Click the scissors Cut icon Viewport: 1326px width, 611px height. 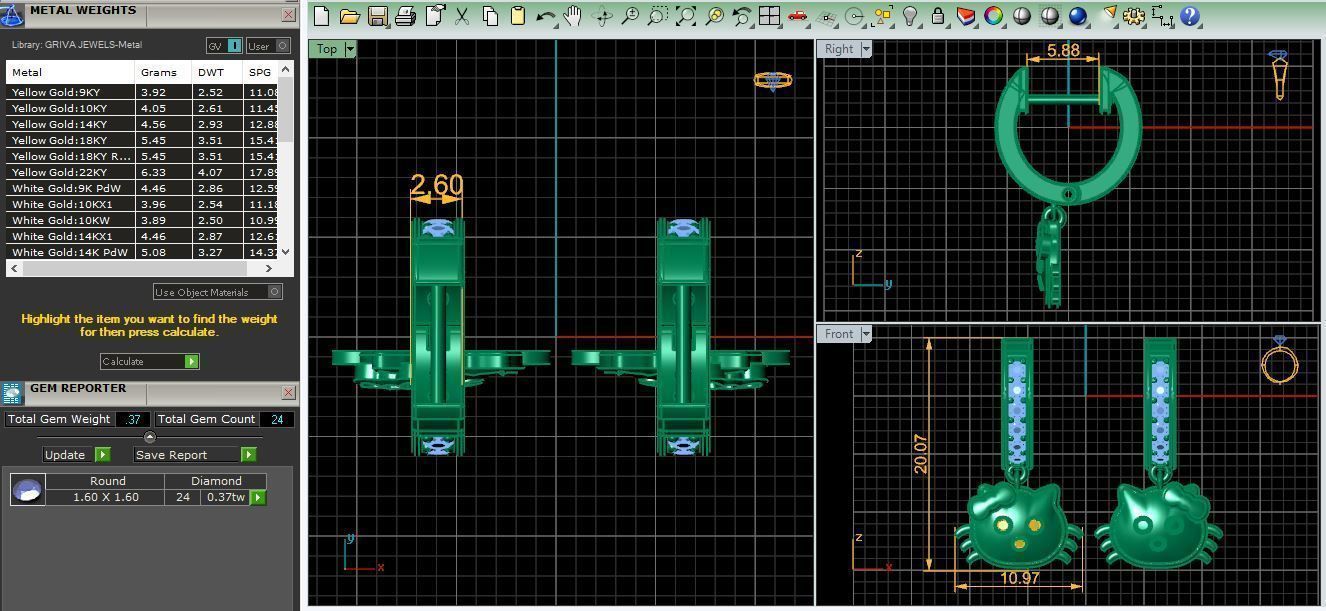point(462,16)
